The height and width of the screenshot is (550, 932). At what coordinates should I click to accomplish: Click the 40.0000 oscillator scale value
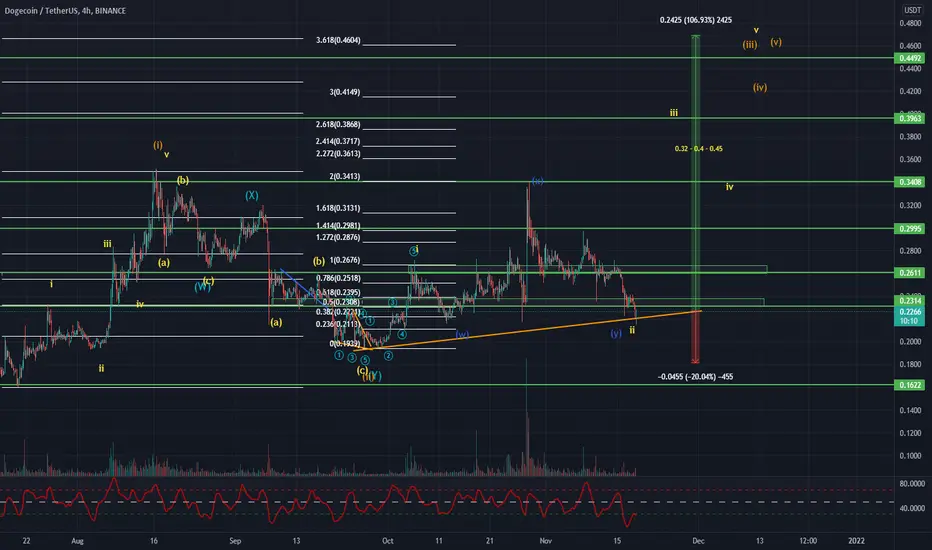[912, 508]
